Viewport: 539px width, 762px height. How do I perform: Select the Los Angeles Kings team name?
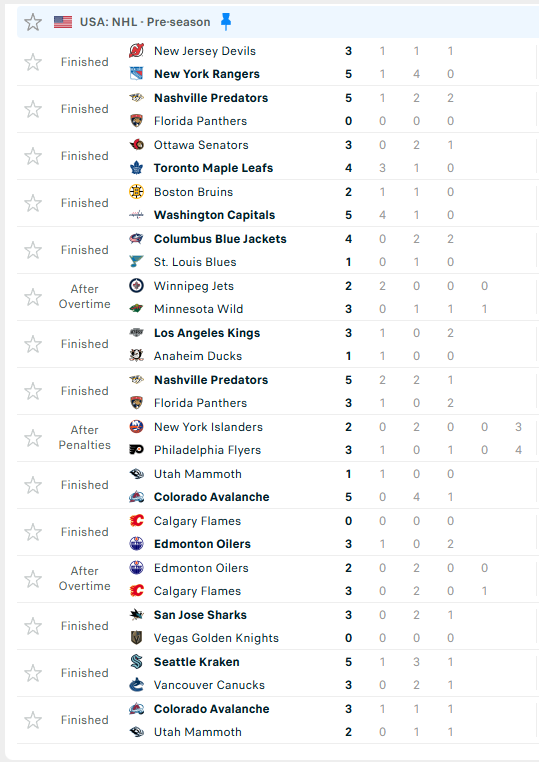(x=207, y=333)
